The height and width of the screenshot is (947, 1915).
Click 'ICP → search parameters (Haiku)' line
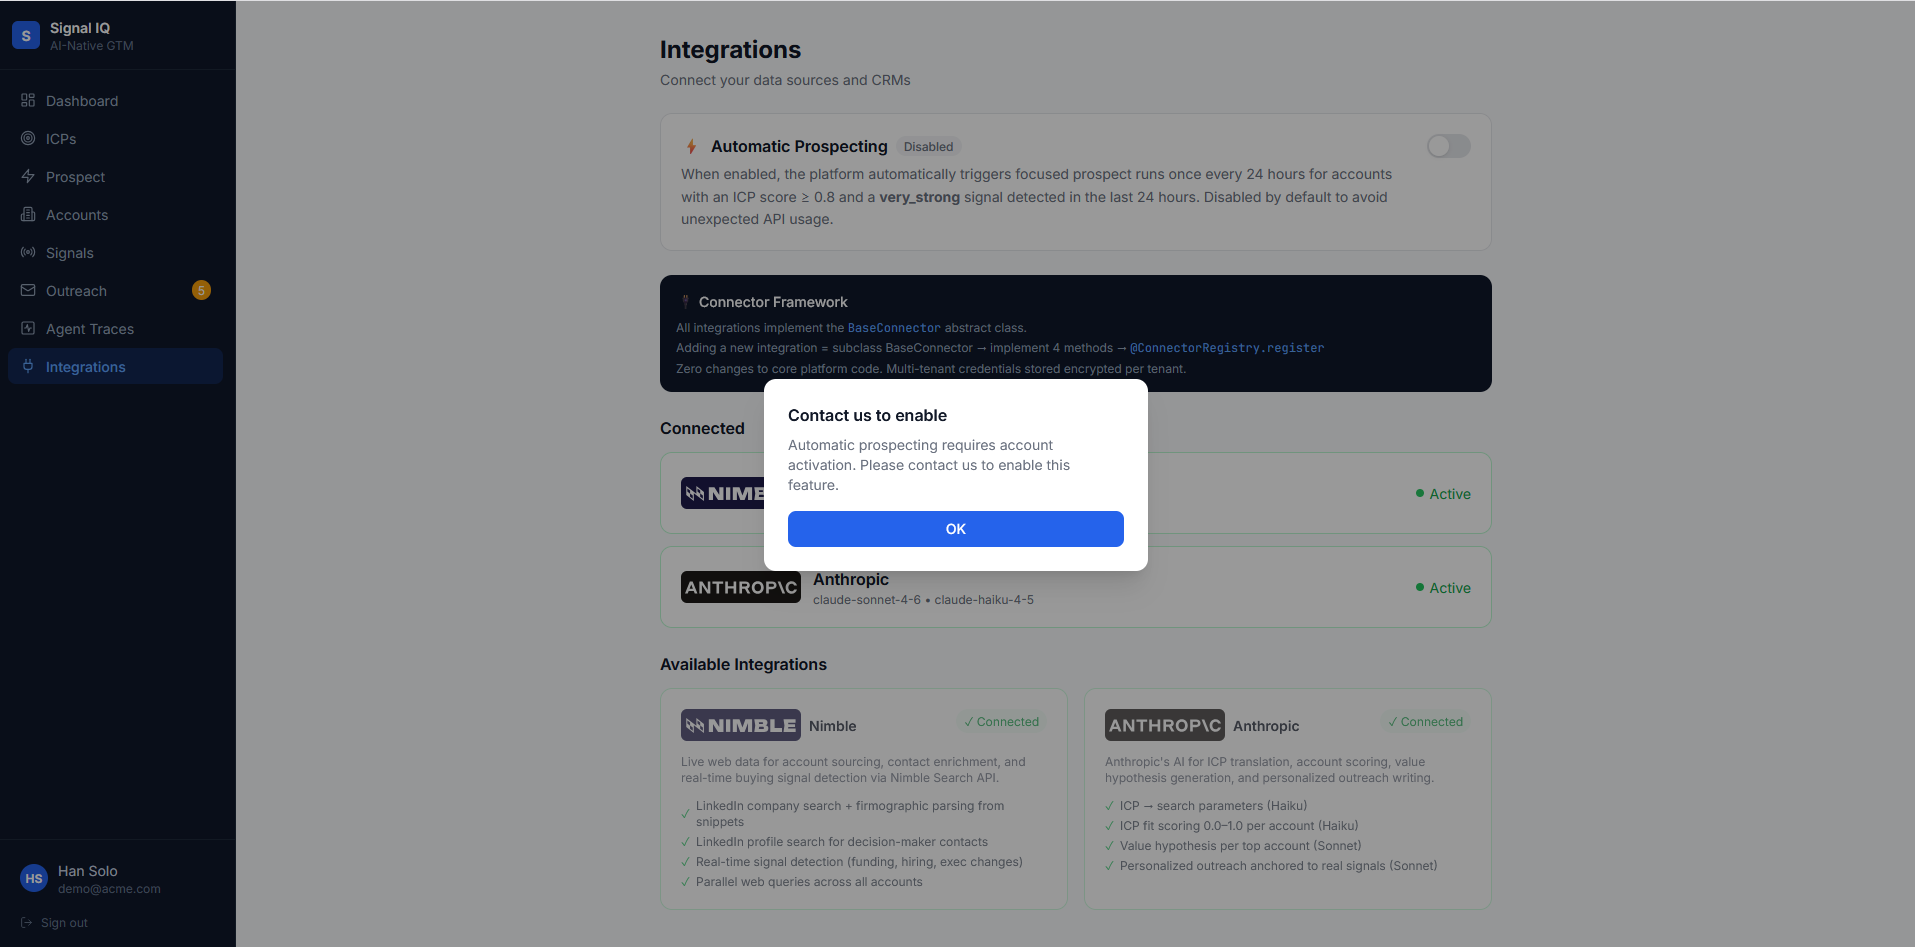tap(1213, 806)
